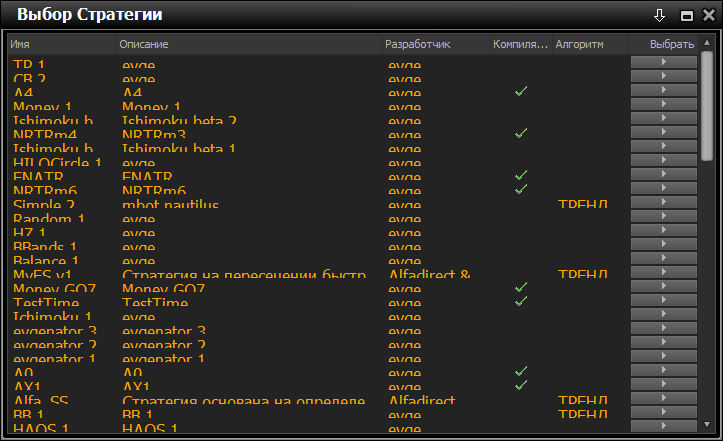Click the Компиля... column header
The height and width of the screenshot is (441, 723).
(520, 45)
